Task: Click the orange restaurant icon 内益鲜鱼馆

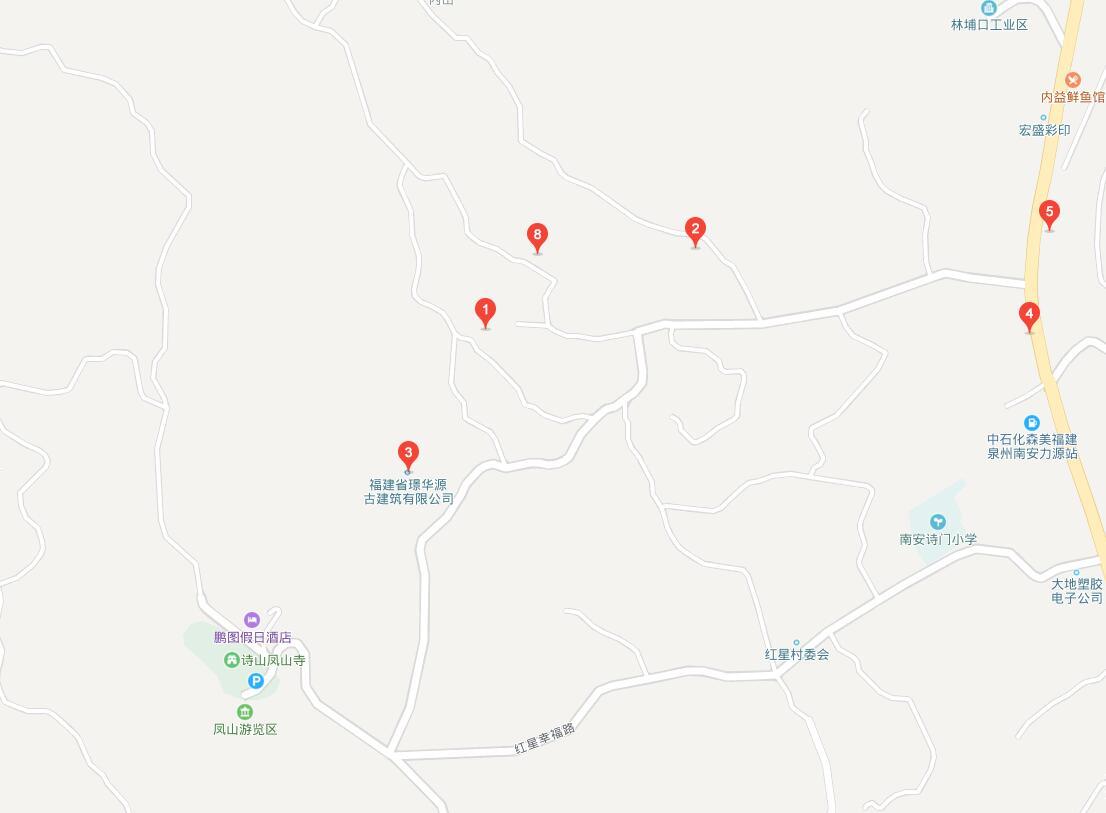Action: tap(1073, 80)
